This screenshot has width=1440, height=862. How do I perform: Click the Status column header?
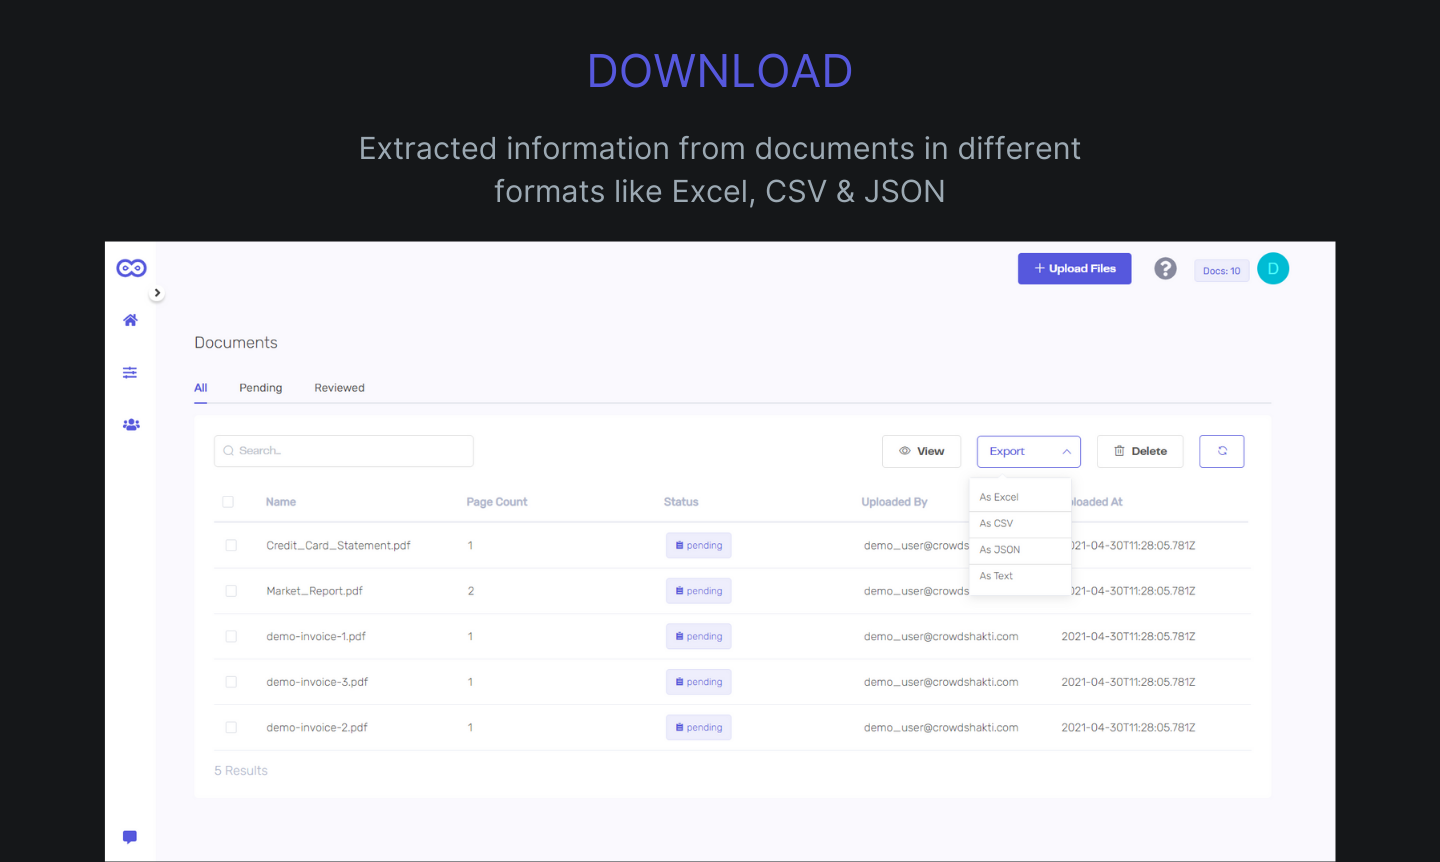click(x=681, y=502)
